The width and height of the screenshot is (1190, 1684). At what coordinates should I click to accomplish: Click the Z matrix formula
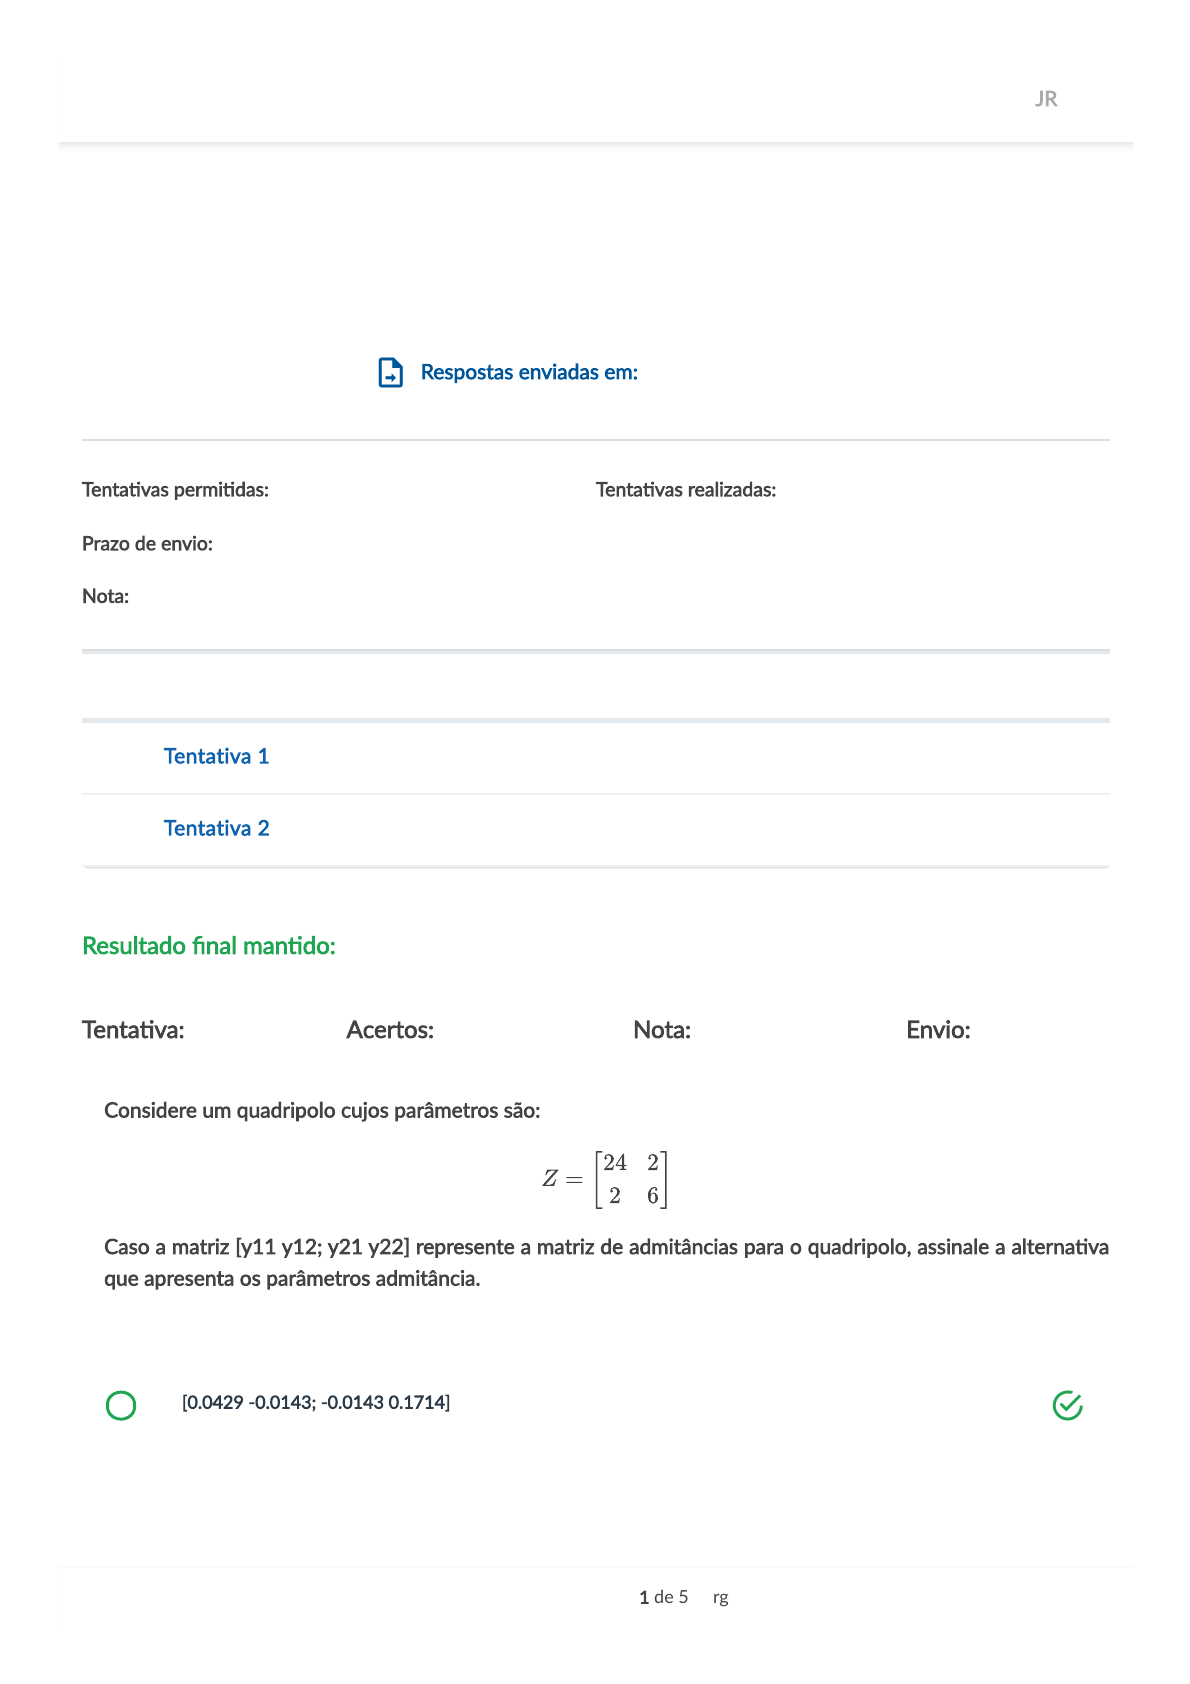click(x=605, y=1179)
